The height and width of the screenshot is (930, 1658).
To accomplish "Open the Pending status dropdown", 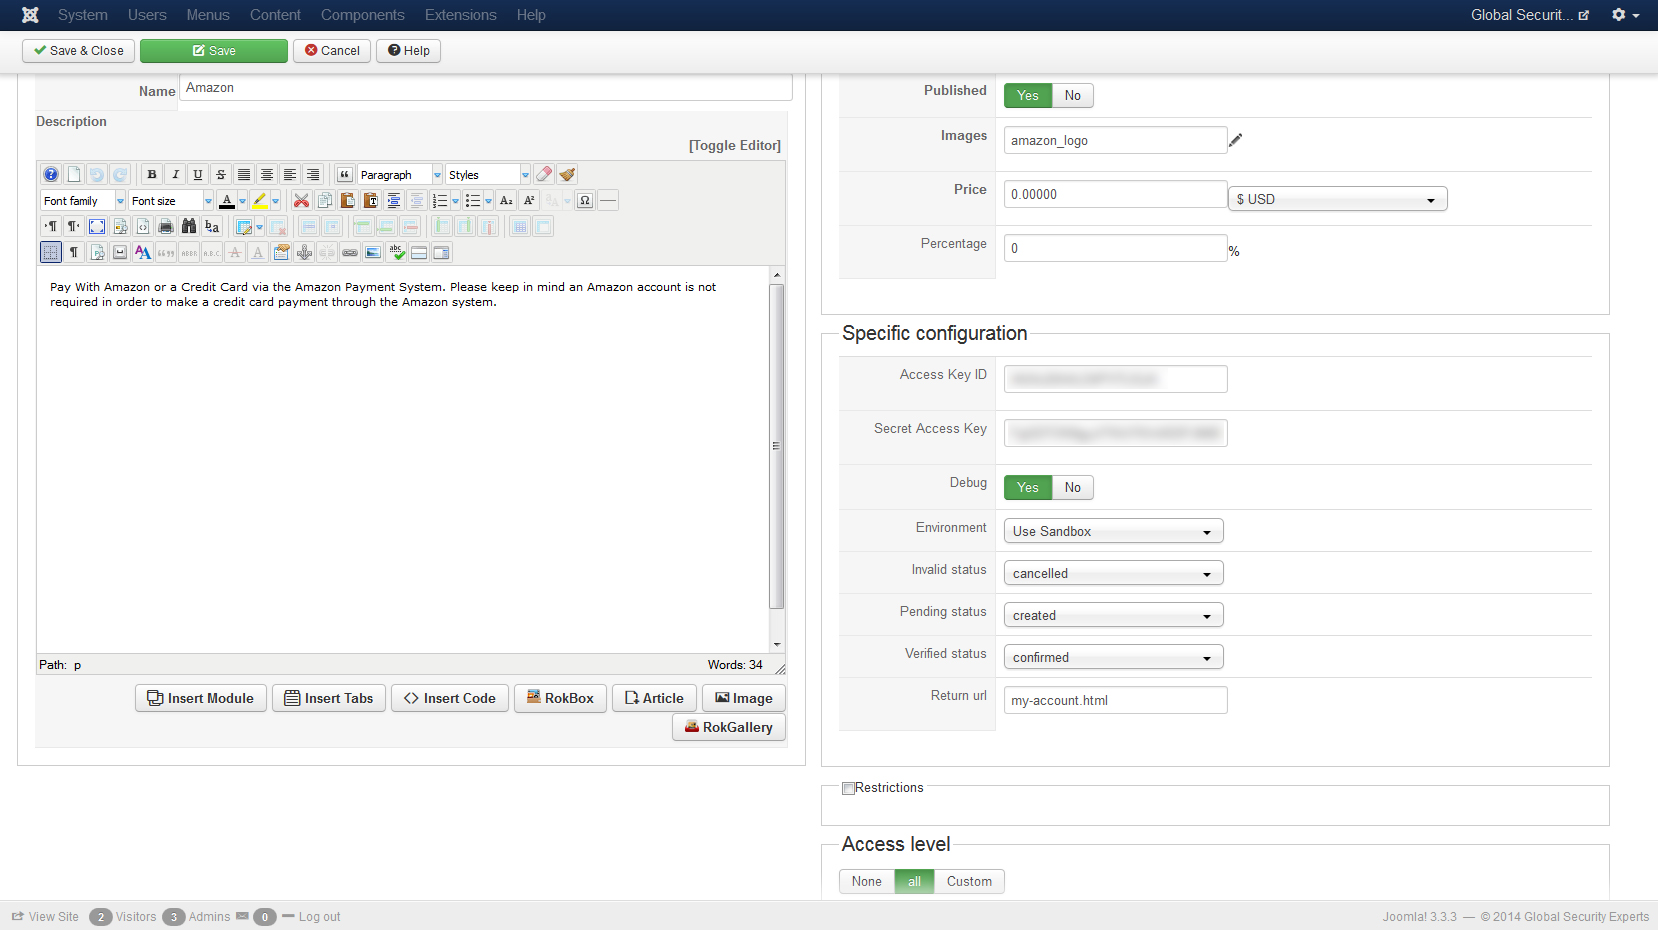I will (x=1114, y=615).
